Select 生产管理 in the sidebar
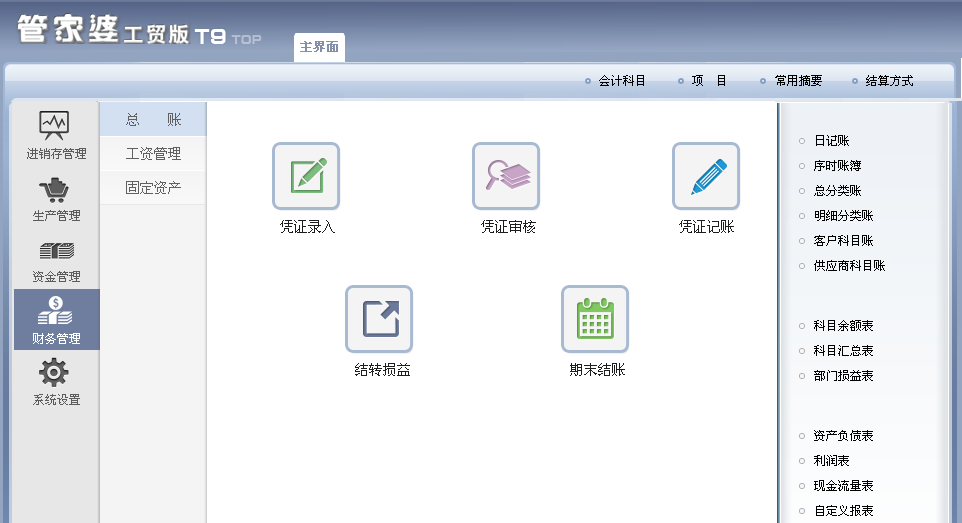 click(56, 200)
